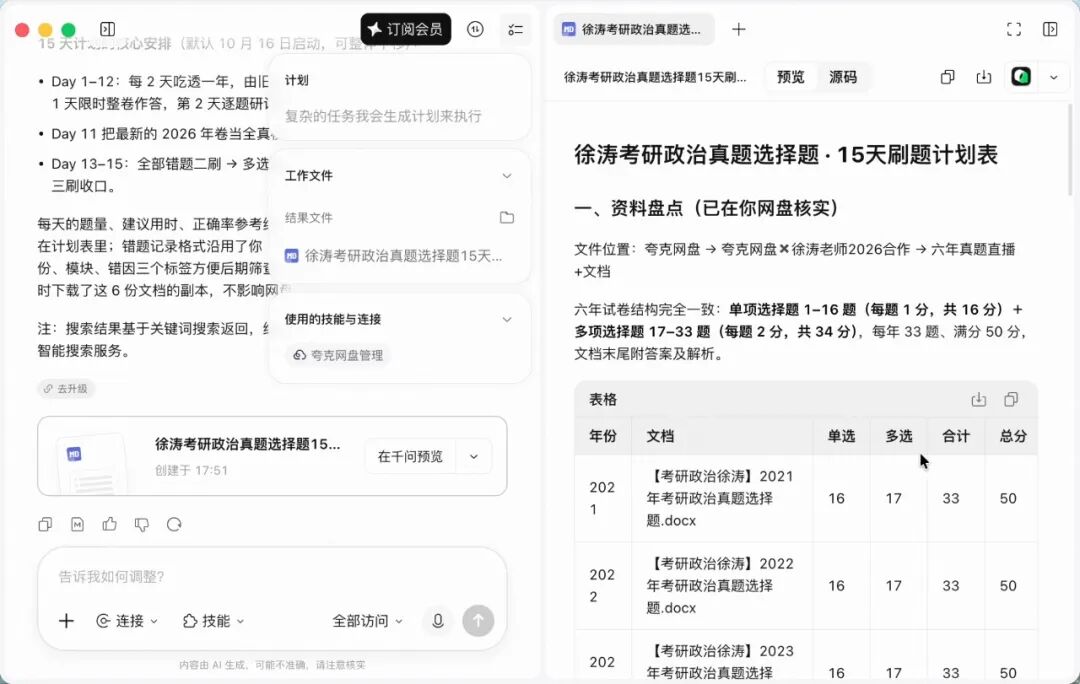1080x684 pixels.
Task: Click the 一、资料盘点 section heading
Action: tap(706, 208)
